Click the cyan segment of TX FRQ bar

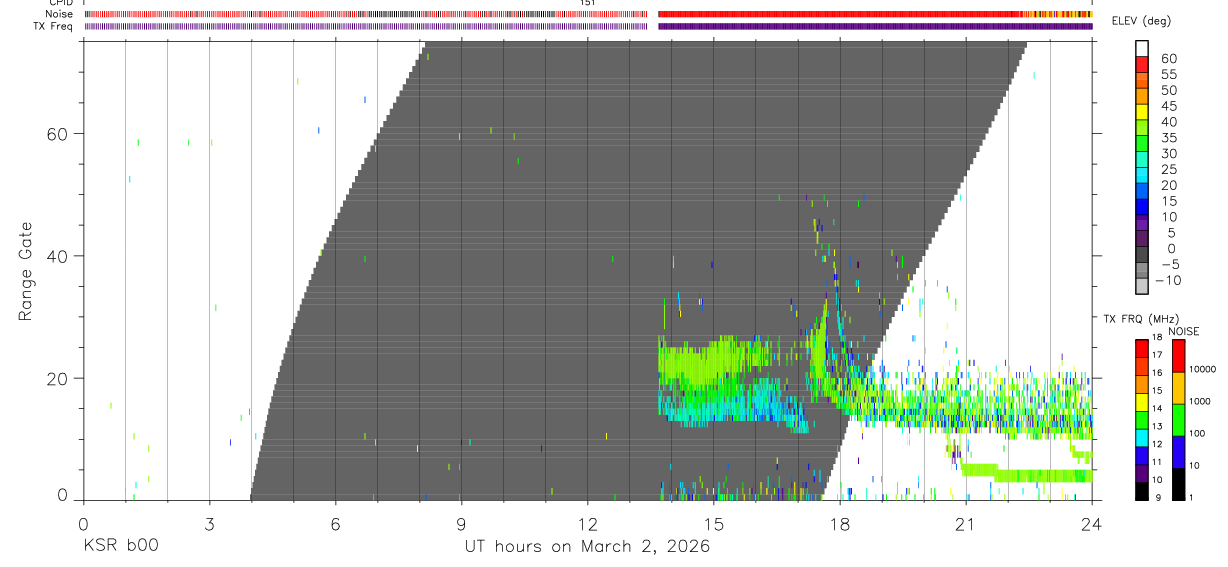pos(1142,437)
